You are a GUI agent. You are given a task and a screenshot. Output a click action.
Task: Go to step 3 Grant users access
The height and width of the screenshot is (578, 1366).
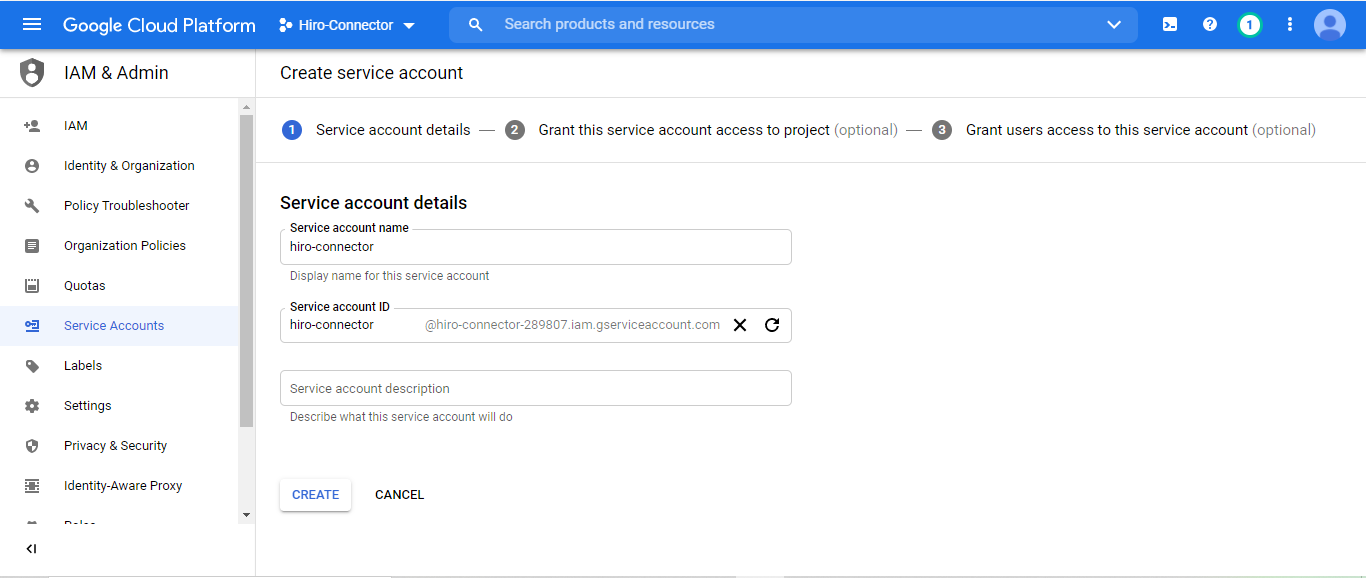pyautogui.click(x=1124, y=130)
